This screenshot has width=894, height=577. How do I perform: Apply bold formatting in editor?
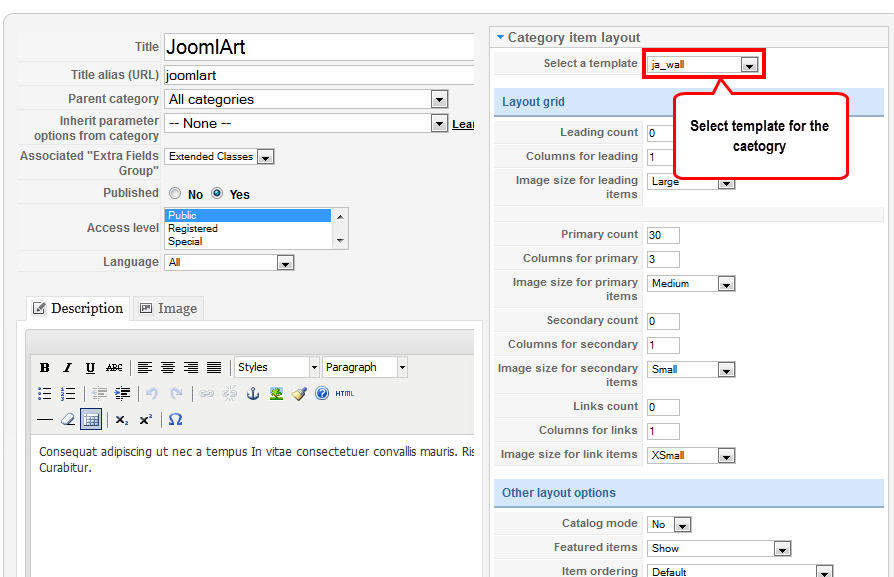click(x=44, y=368)
